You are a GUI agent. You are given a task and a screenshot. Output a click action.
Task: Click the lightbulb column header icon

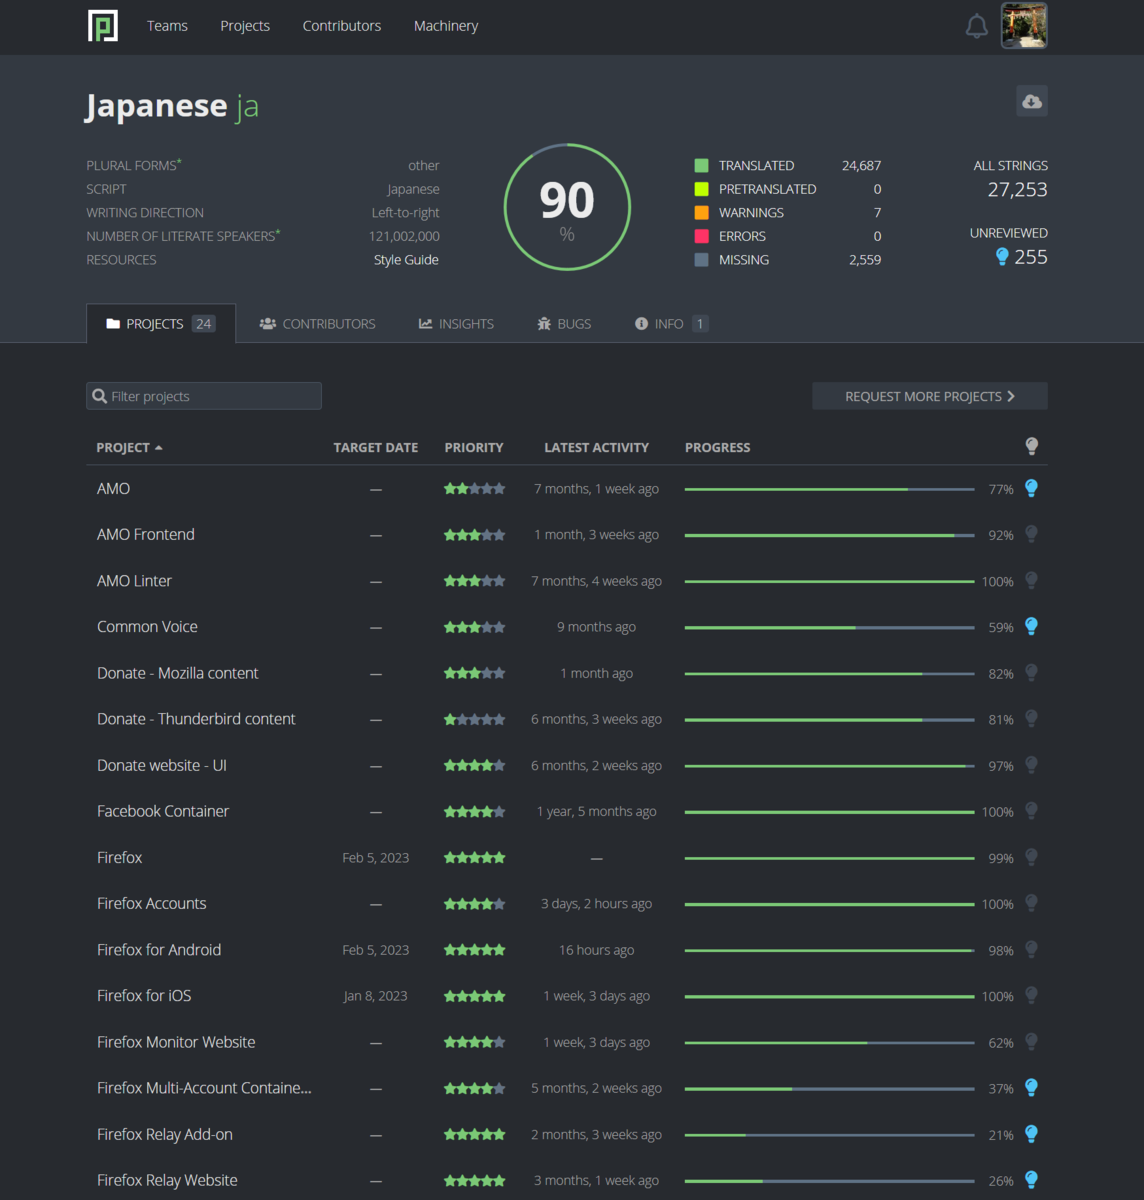pyautogui.click(x=1031, y=446)
